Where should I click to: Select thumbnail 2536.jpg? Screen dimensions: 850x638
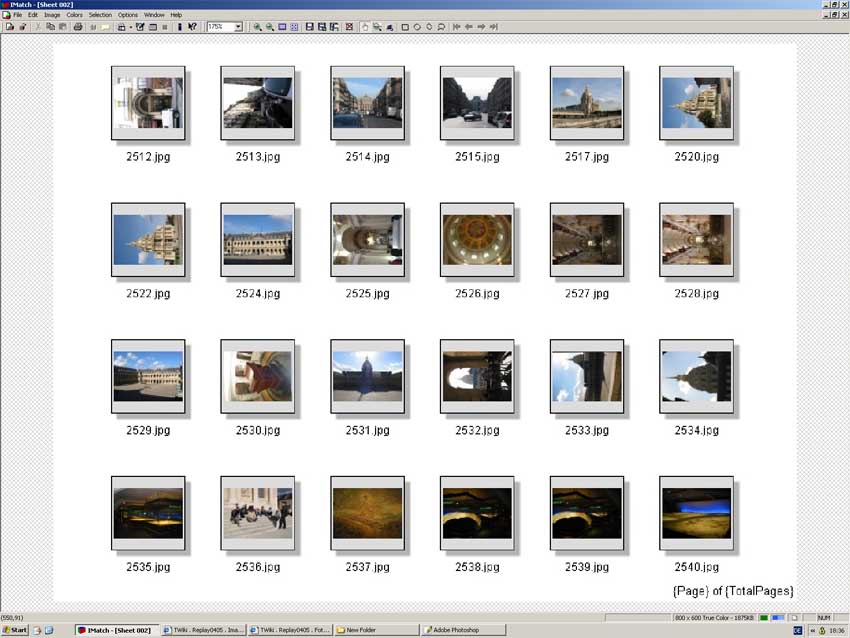point(257,513)
